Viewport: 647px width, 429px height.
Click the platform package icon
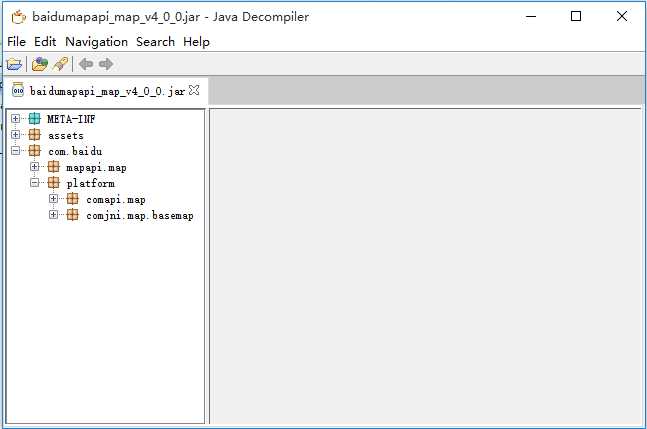tap(54, 183)
